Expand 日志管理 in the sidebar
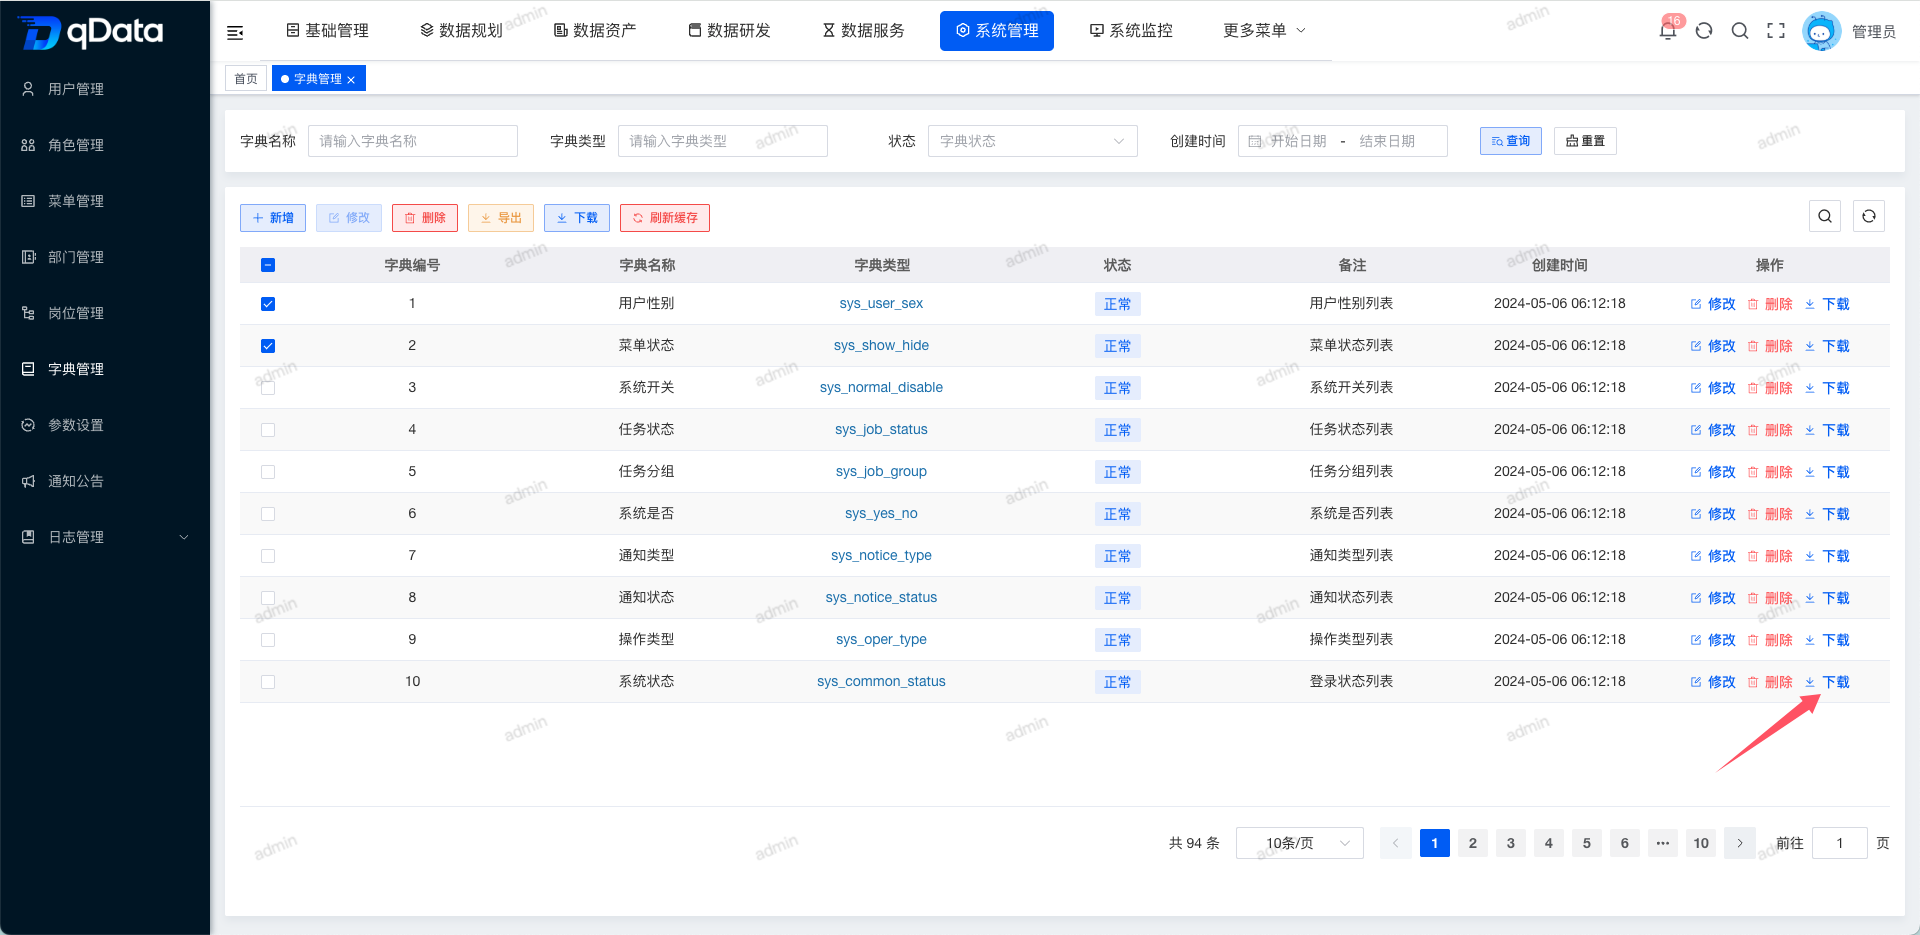Image resolution: width=1920 pixels, height=935 pixels. 105,537
